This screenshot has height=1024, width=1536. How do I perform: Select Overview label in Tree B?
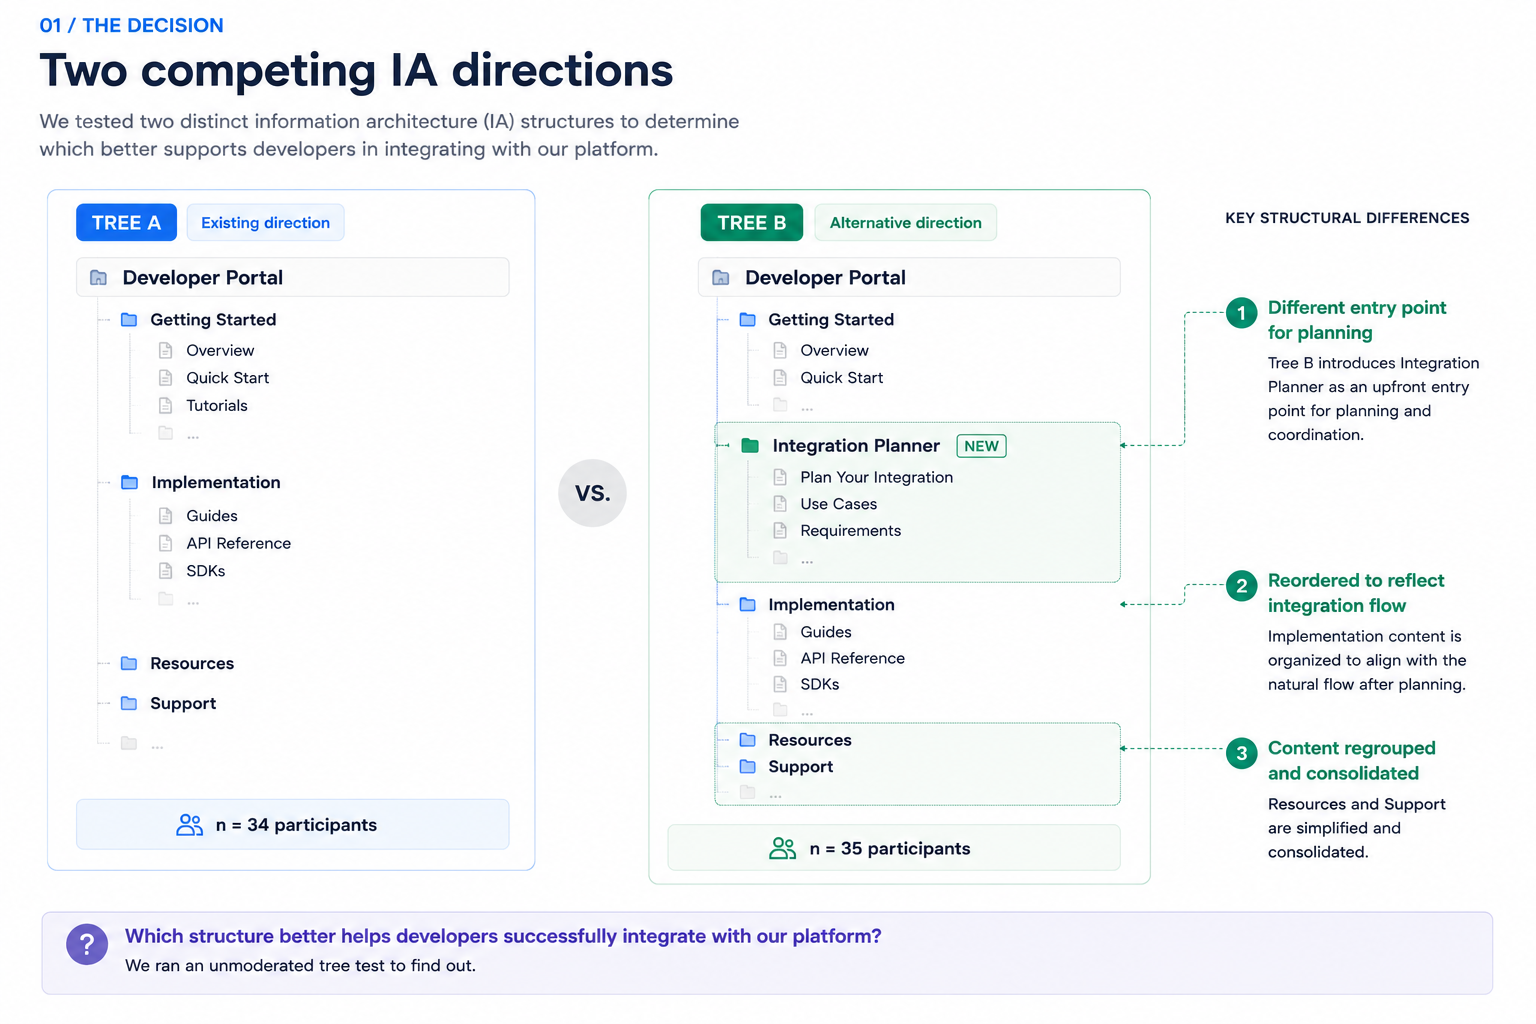click(x=834, y=351)
